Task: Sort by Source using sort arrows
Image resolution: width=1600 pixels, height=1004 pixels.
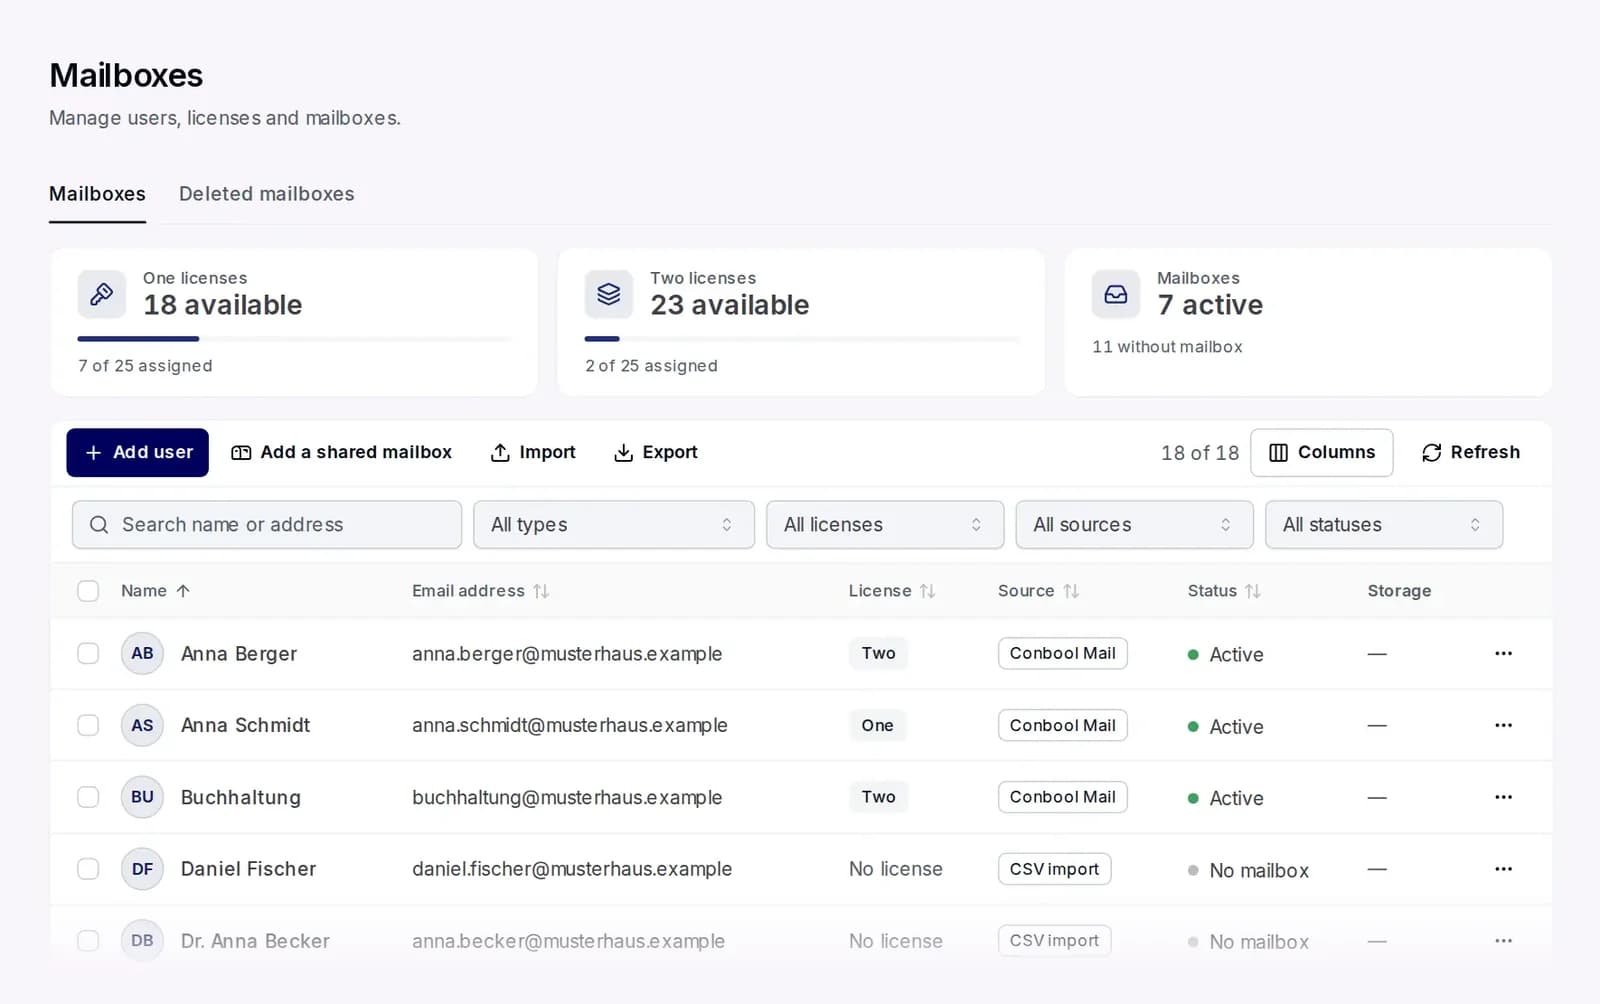Action: [1071, 591]
